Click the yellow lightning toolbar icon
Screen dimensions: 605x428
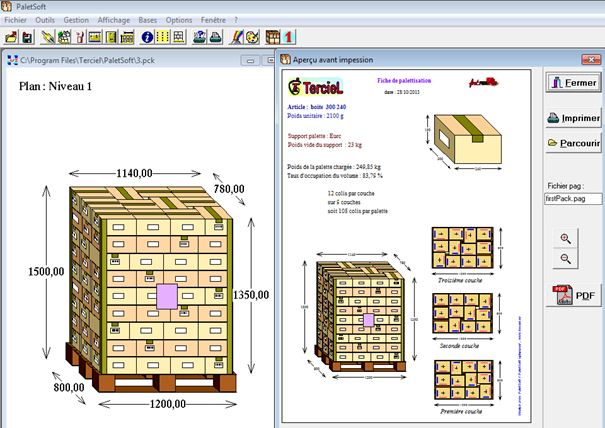tap(48, 37)
